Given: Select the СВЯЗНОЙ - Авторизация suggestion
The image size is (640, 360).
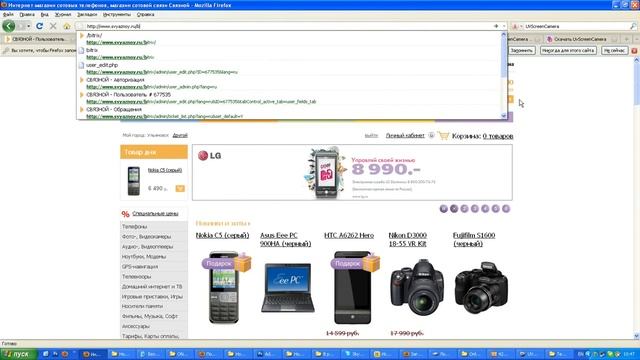Looking at the screenshot, I should (290, 83).
